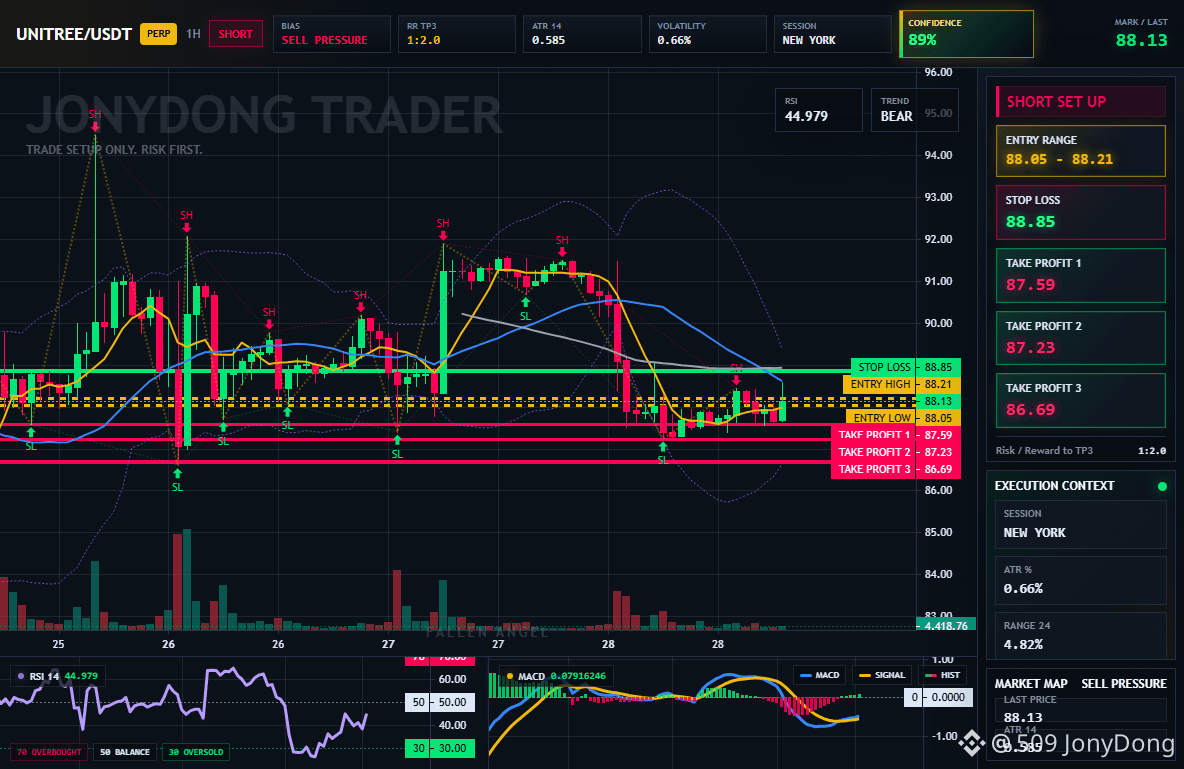Click the Trend BEAR chart box
Image resolution: width=1184 pixels, height=769 pixels.
tap(914, 110)
